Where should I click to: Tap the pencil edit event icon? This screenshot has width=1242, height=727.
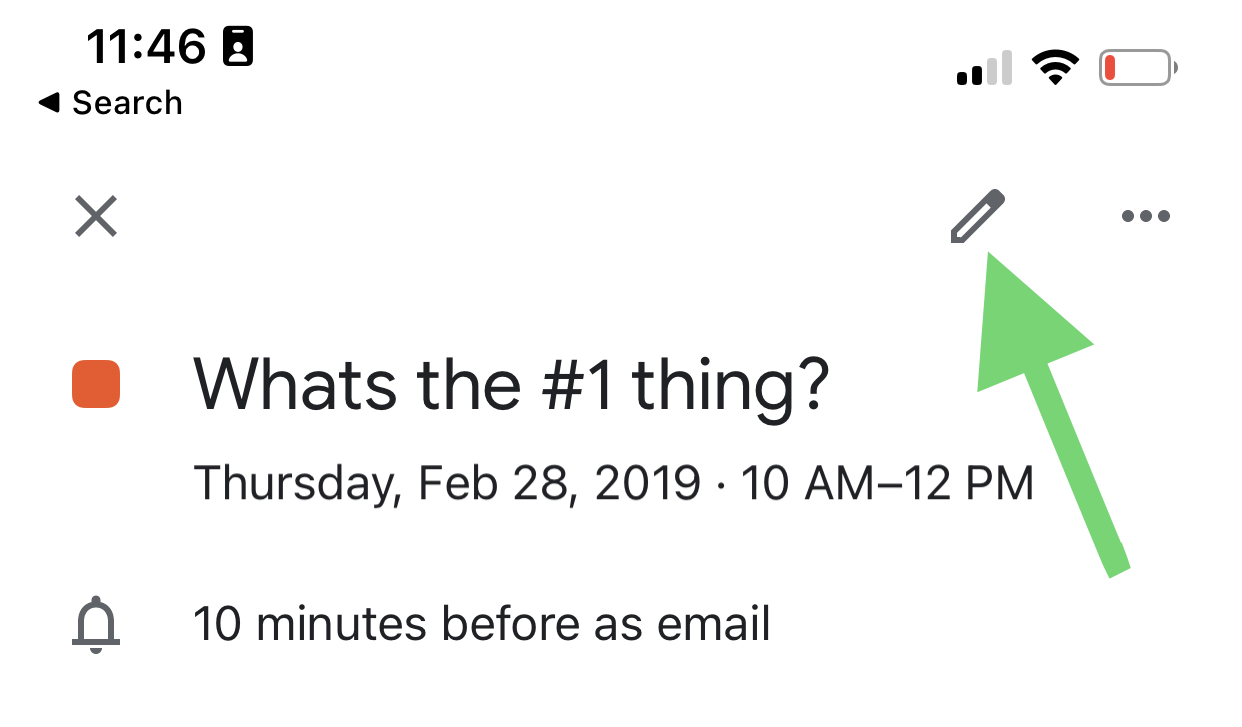click(x=976, y=216)
